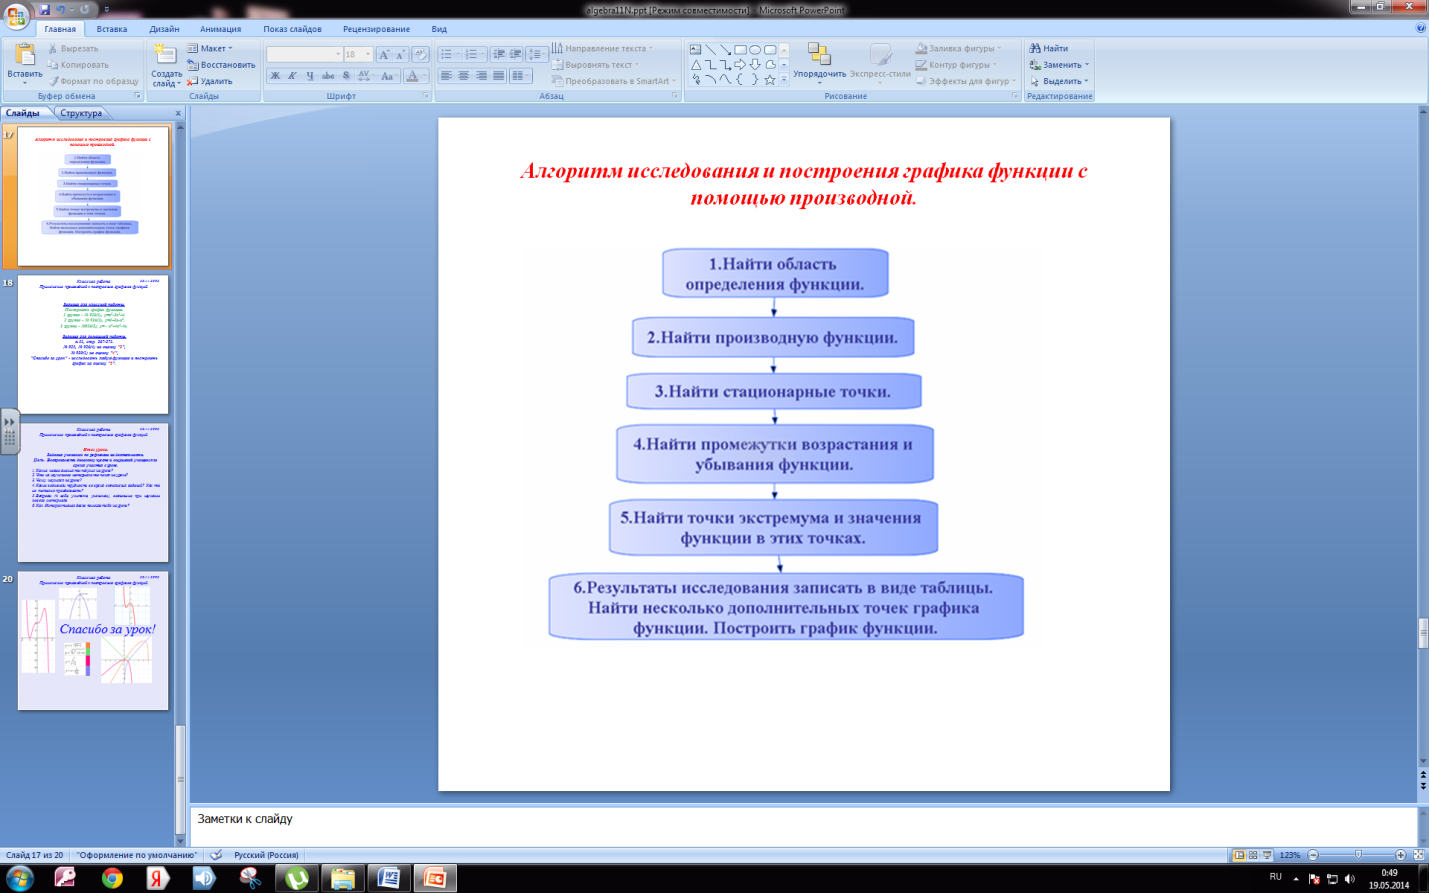1429x893 pixels.
Task: Click the Redo button in Quick Access toolbar
Action: coord(84,9)
